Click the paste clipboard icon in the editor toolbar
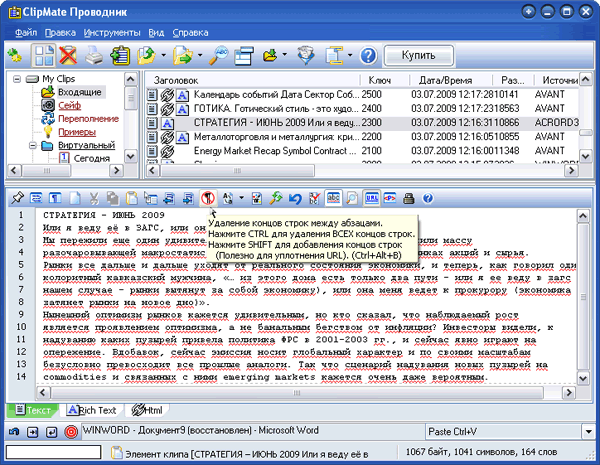Viewport: 600px width, 465px height. pos(132,198)
